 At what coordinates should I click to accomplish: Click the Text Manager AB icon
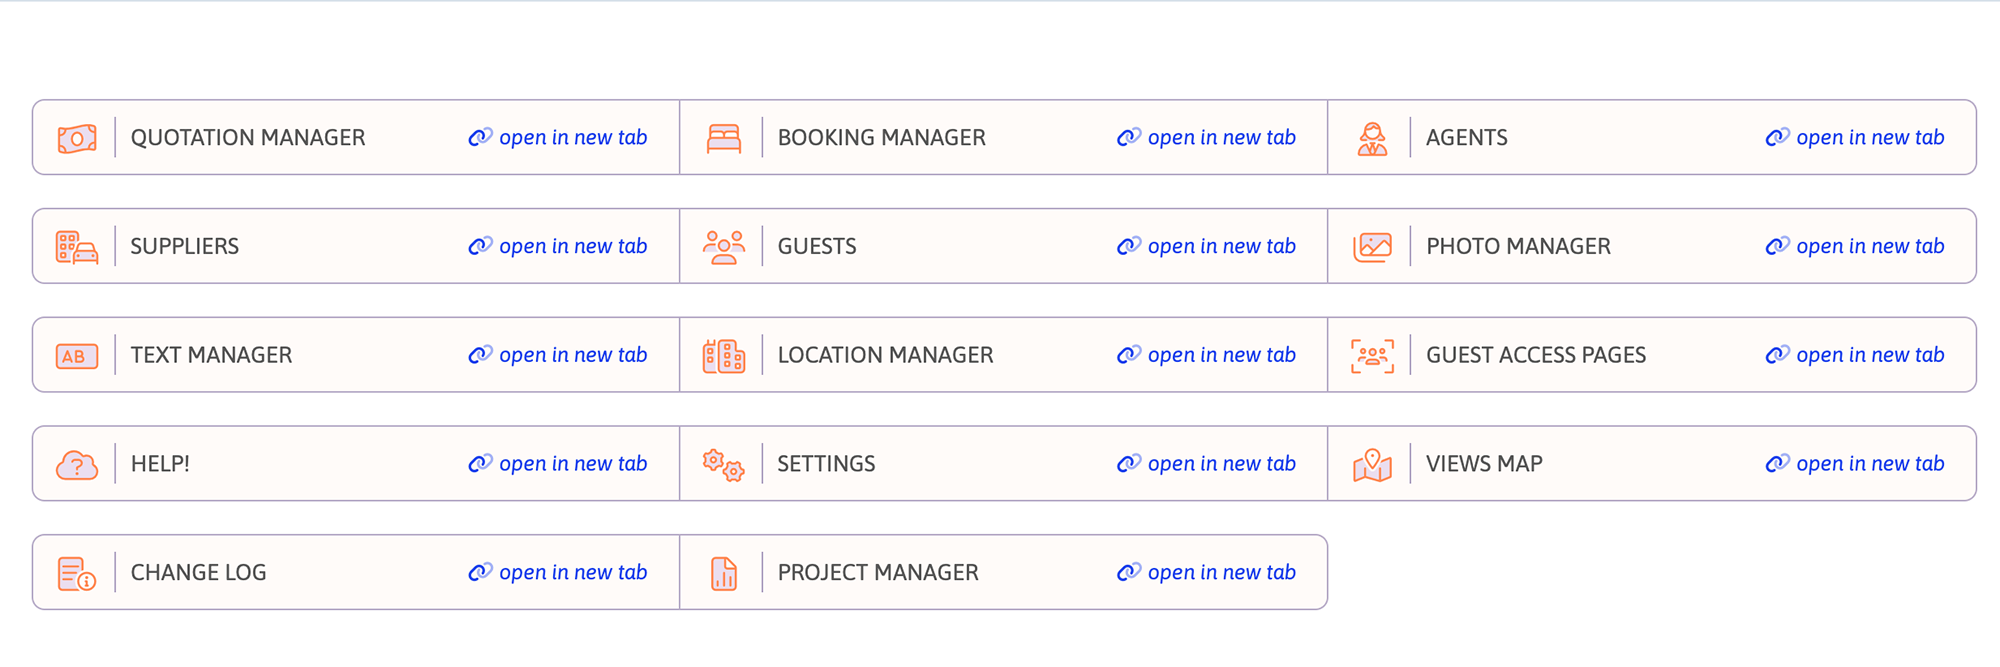pos(77,356)
